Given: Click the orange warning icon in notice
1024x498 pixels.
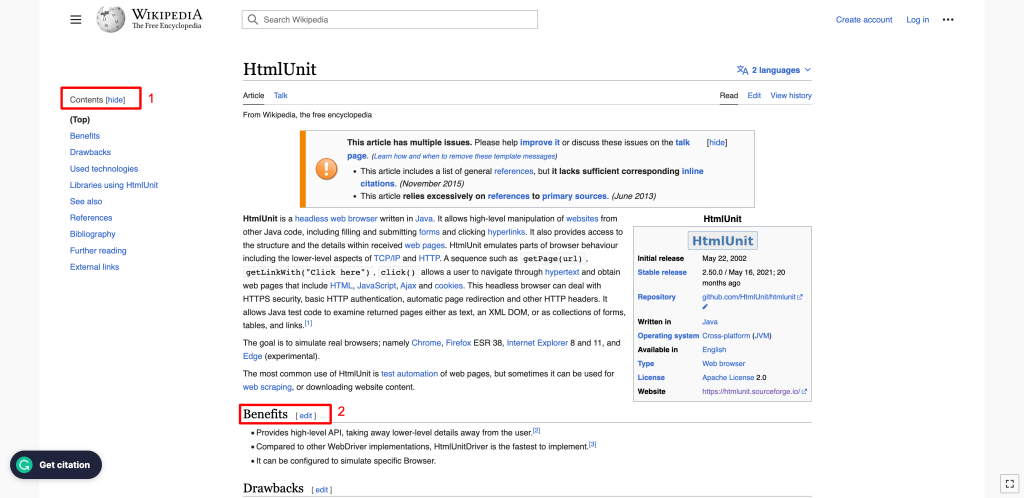Looking at the screenshot, I should click(x=326, y=169).
